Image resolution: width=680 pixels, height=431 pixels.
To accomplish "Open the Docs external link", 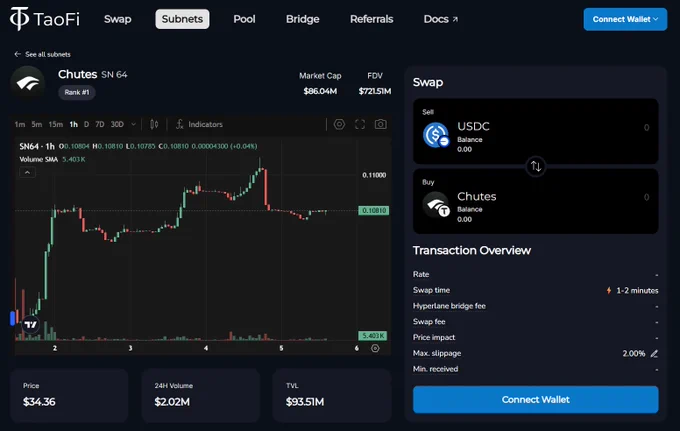I will tap(441, 19).
